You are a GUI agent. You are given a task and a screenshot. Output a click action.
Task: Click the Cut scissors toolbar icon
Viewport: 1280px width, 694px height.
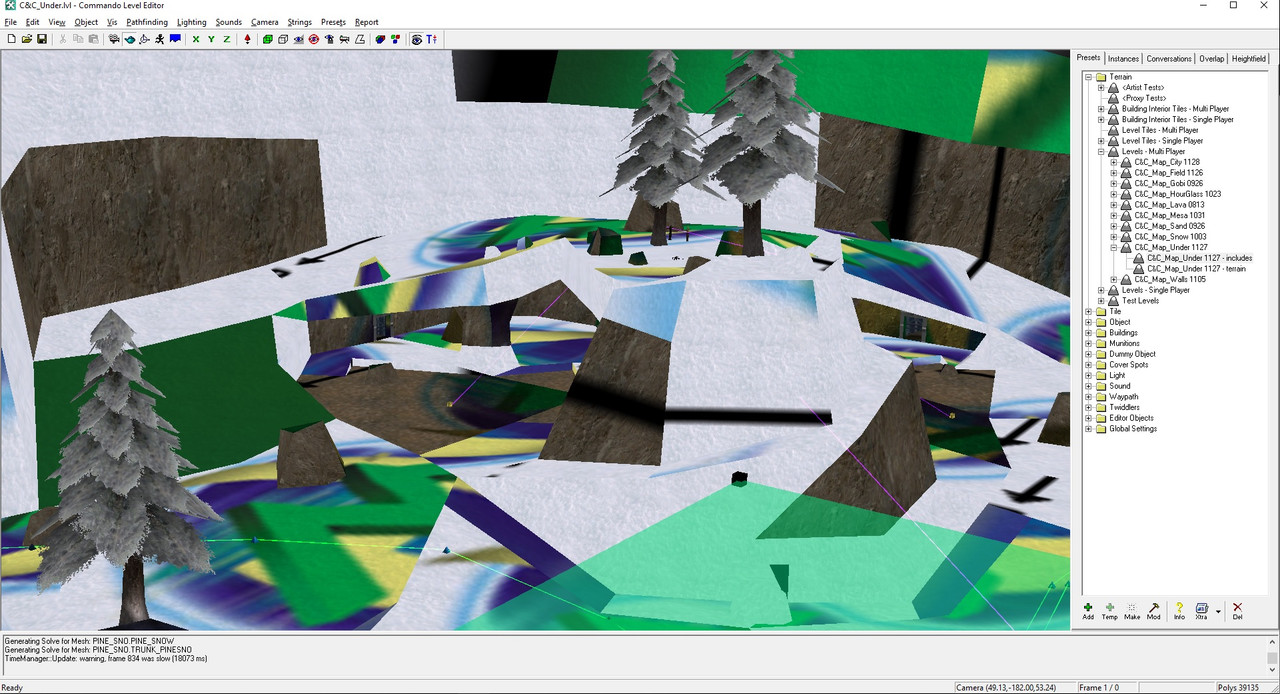point(63,39)
